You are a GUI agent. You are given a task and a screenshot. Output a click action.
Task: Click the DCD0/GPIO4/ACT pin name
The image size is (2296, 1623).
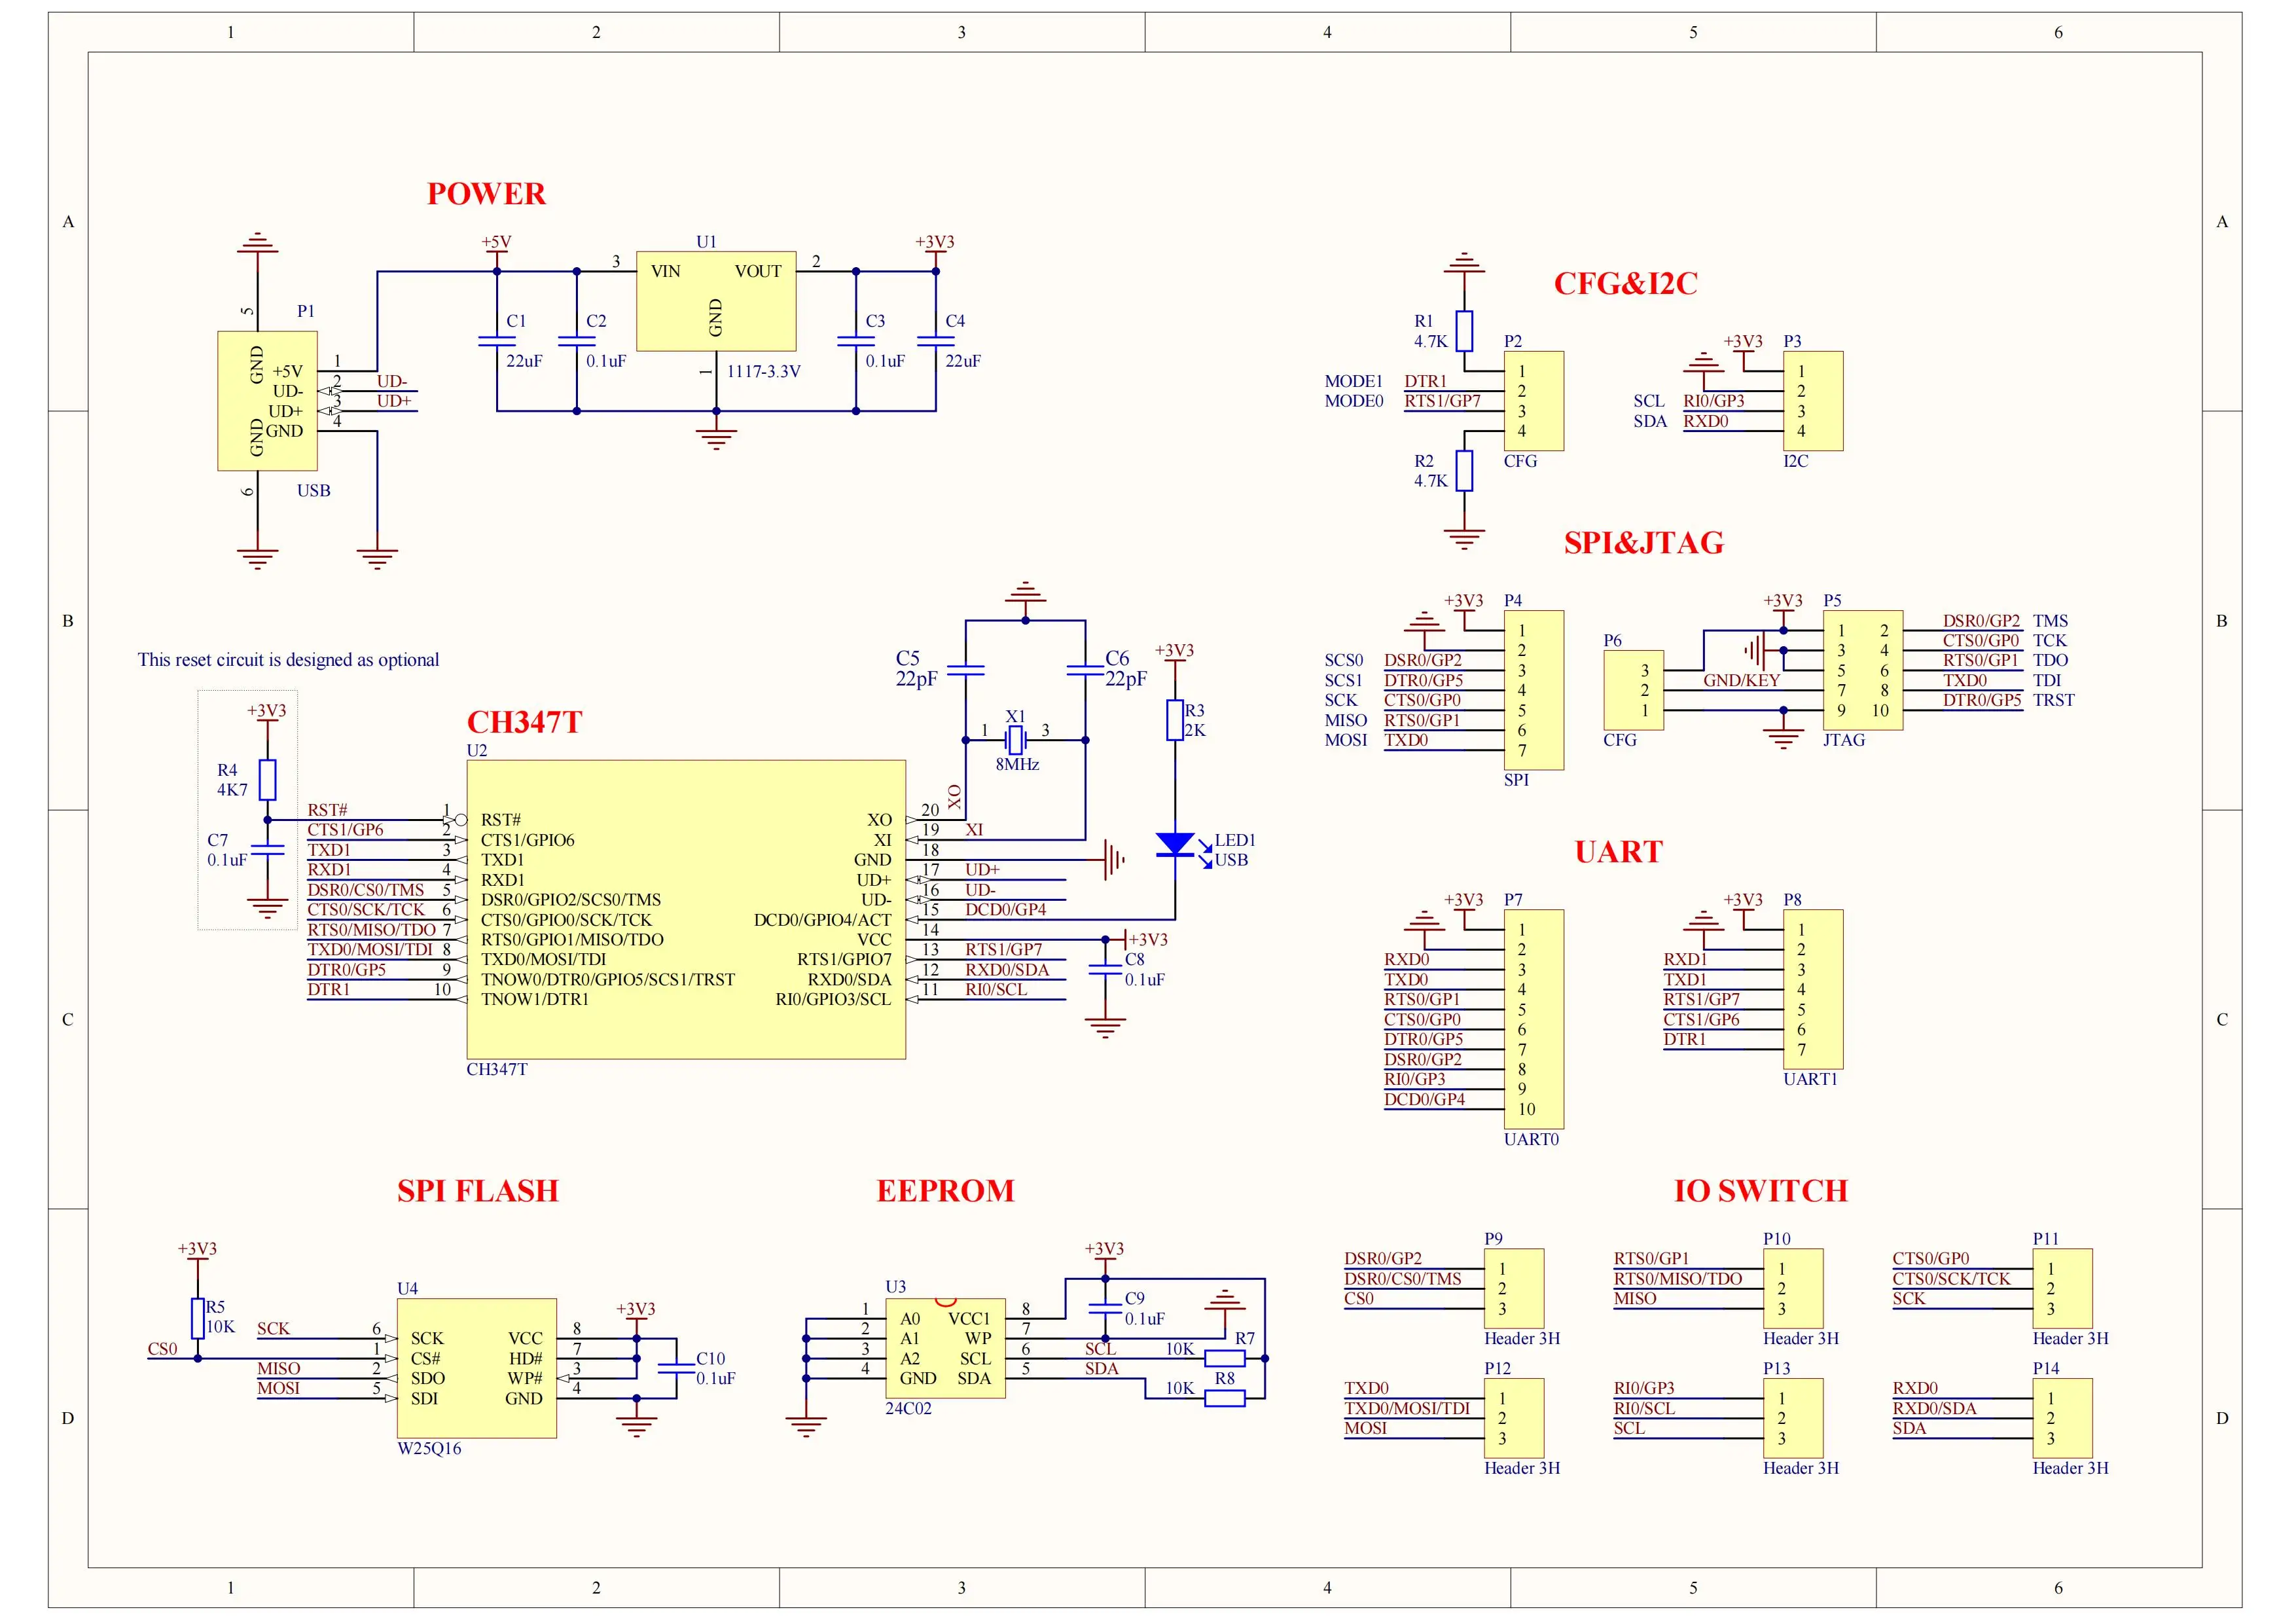pyautogui.click(x=822, y=920)
